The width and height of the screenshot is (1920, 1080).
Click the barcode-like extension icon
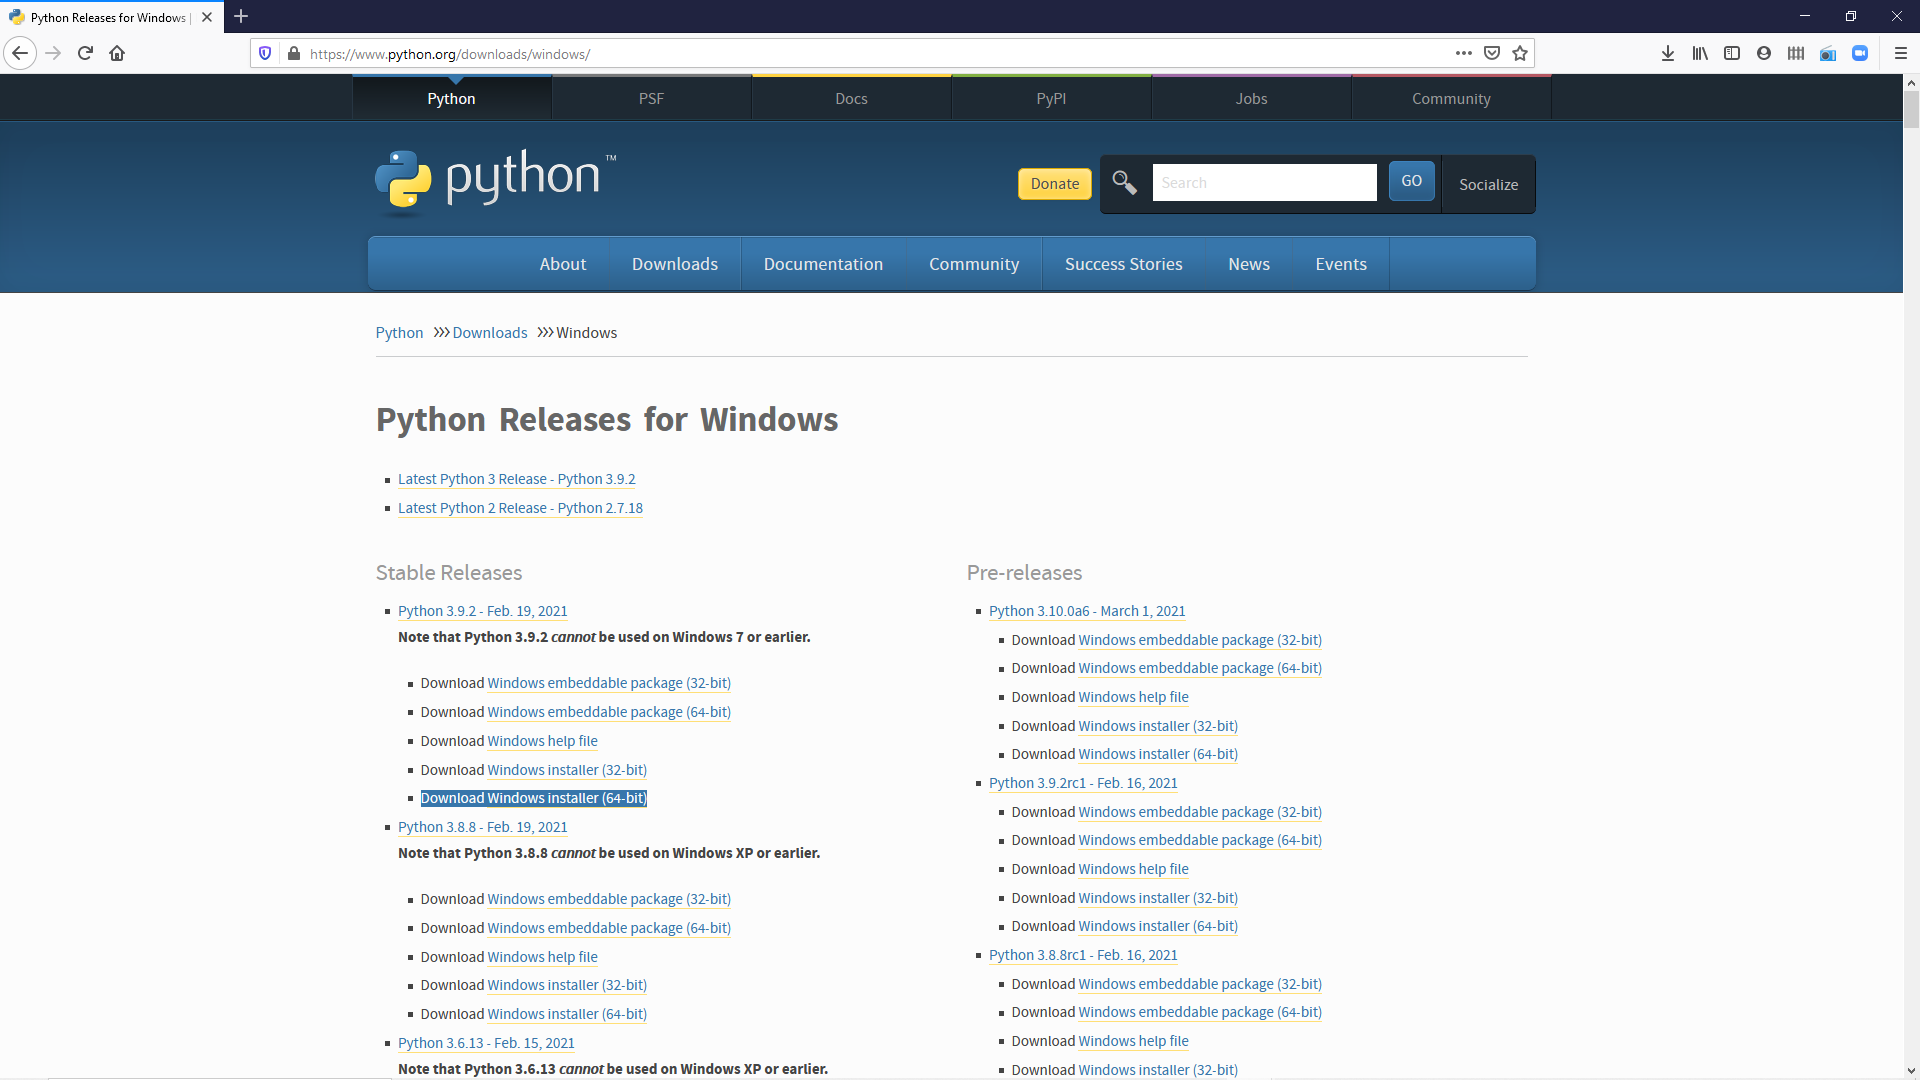point(1796,53)
